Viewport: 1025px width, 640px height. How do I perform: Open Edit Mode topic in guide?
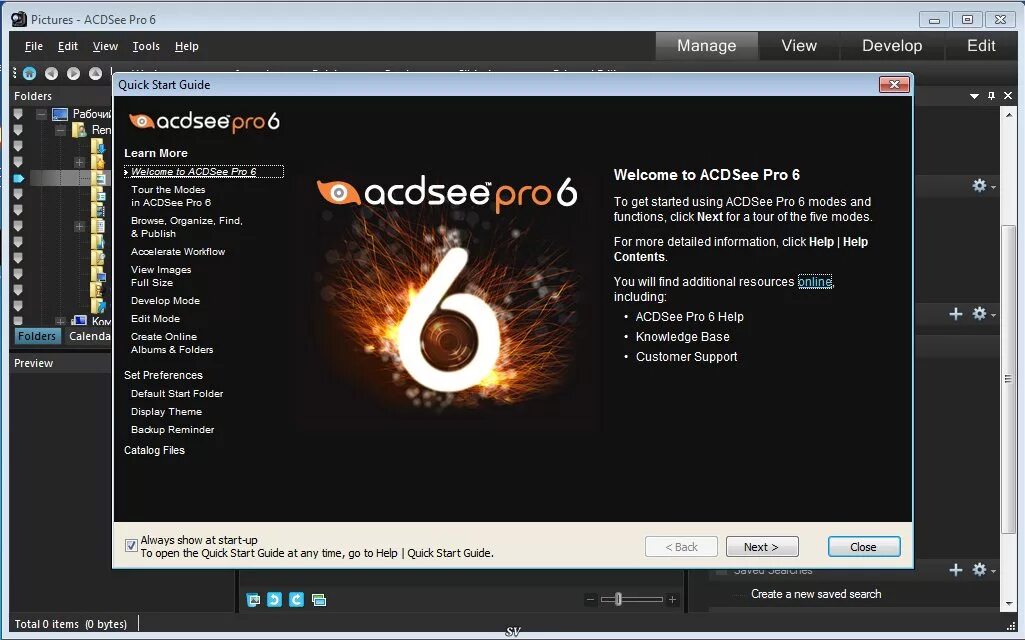tap(155, 318)
